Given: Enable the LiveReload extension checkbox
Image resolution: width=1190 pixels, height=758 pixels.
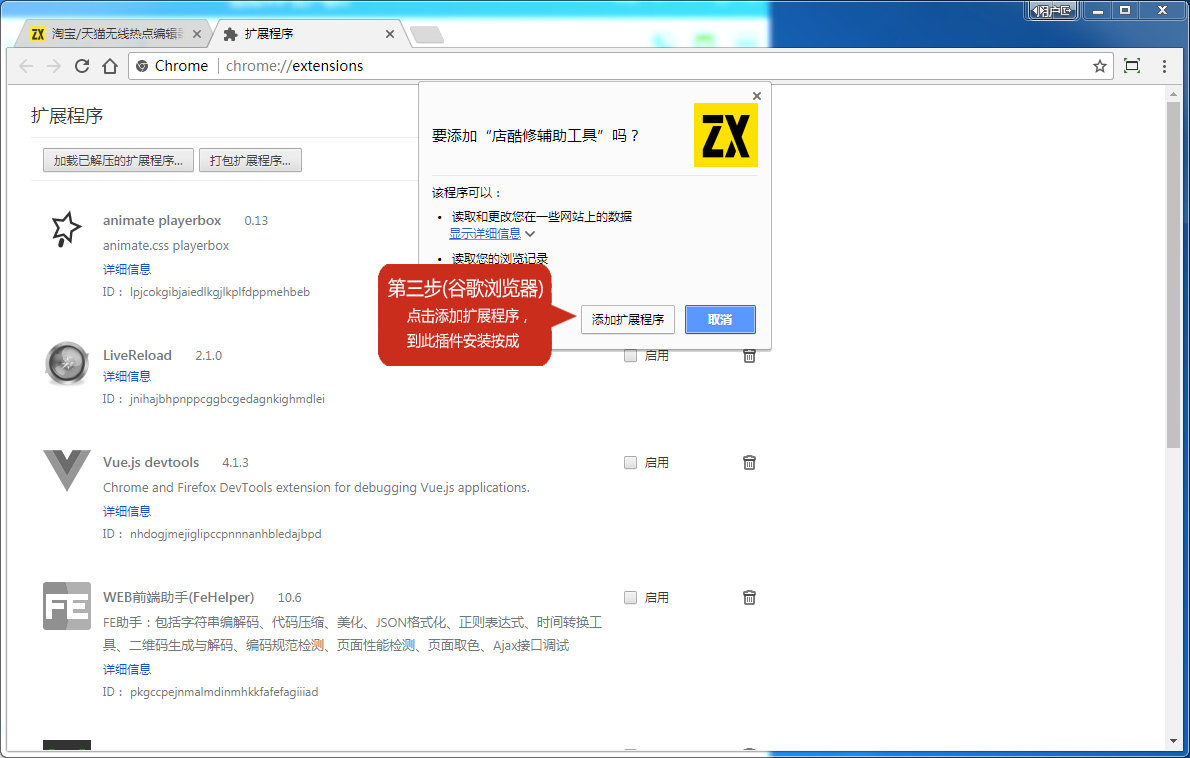Looking at the screenshot, I should [630, 355].
